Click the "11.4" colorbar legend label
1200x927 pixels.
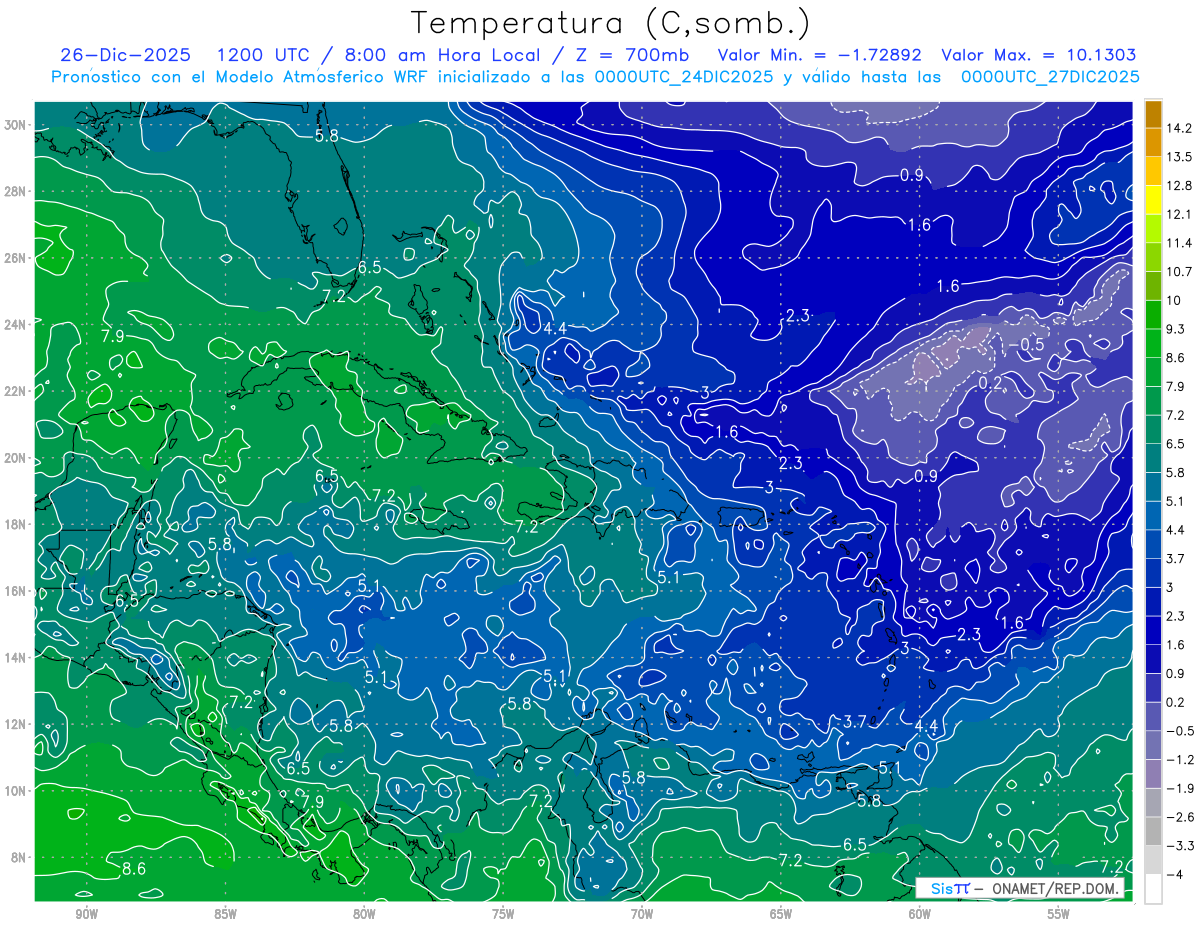(1181, 243)
